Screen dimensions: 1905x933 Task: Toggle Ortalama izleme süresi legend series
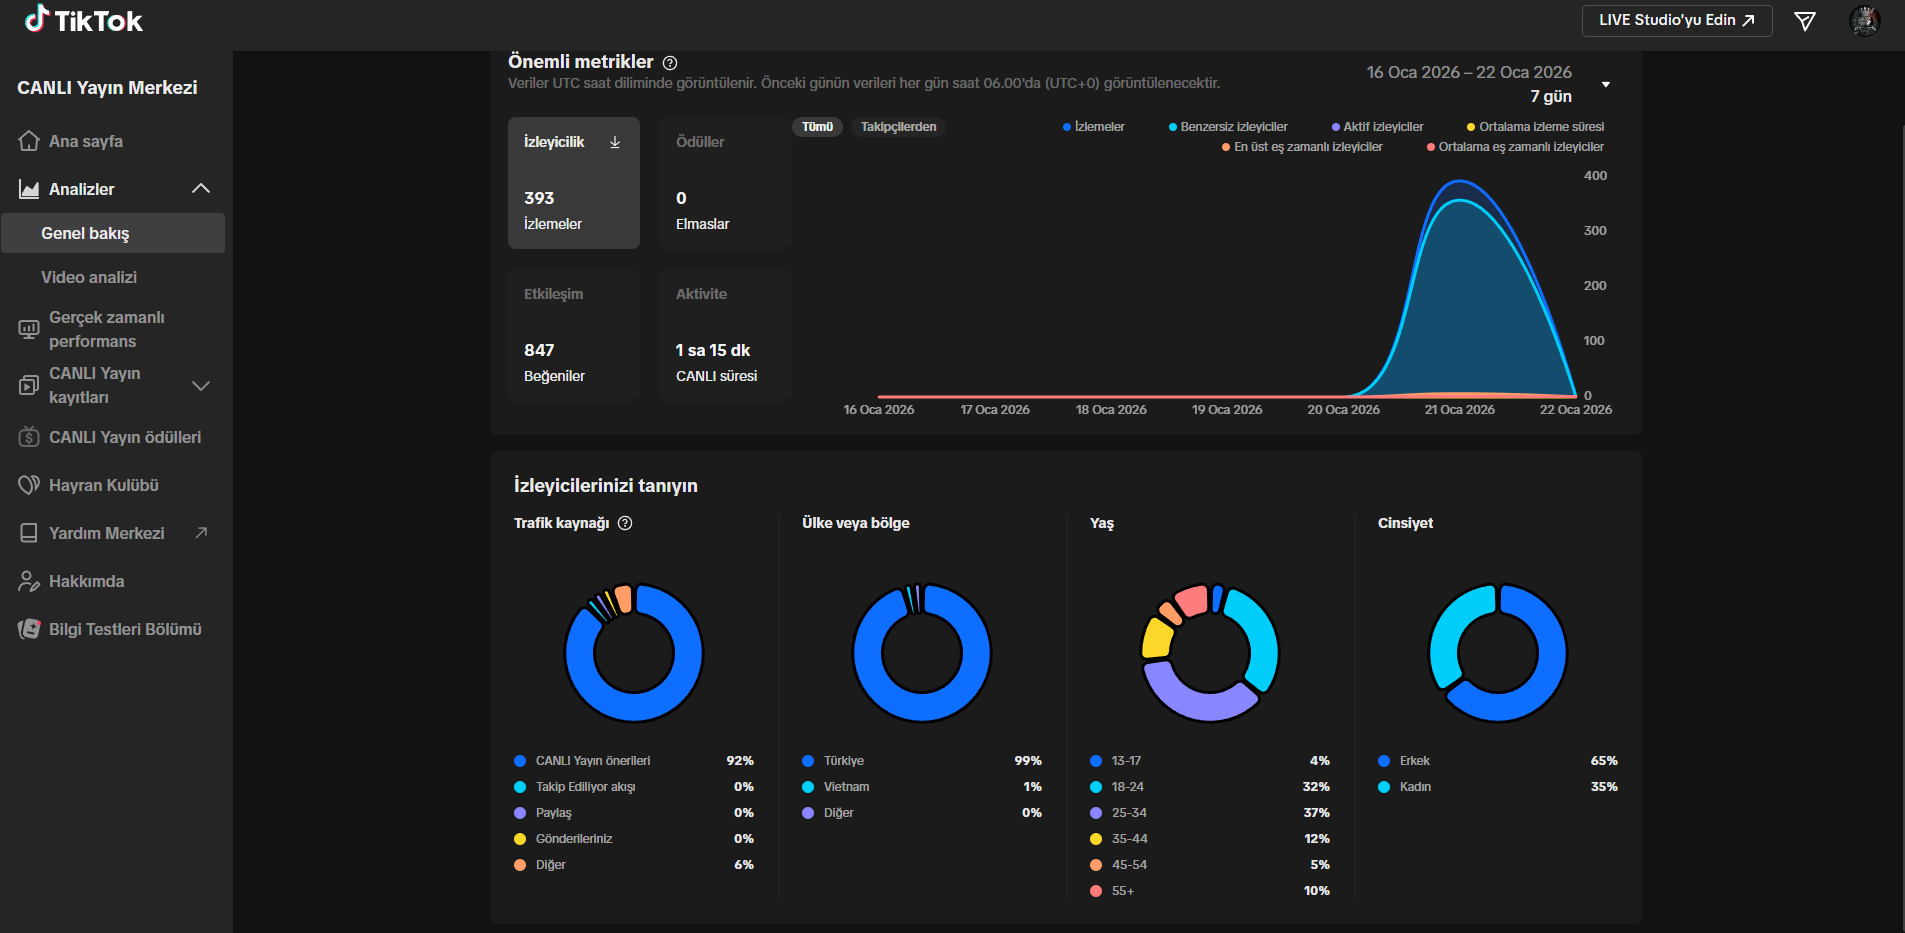tap(1535, 127)
